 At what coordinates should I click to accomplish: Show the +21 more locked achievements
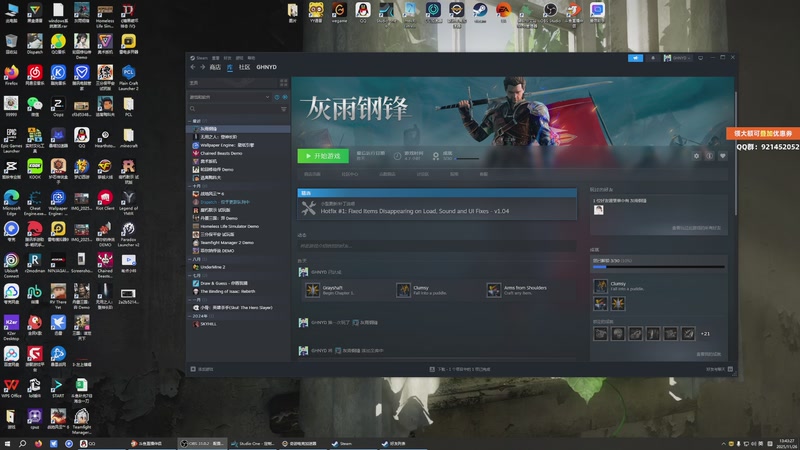click(705, 334)
